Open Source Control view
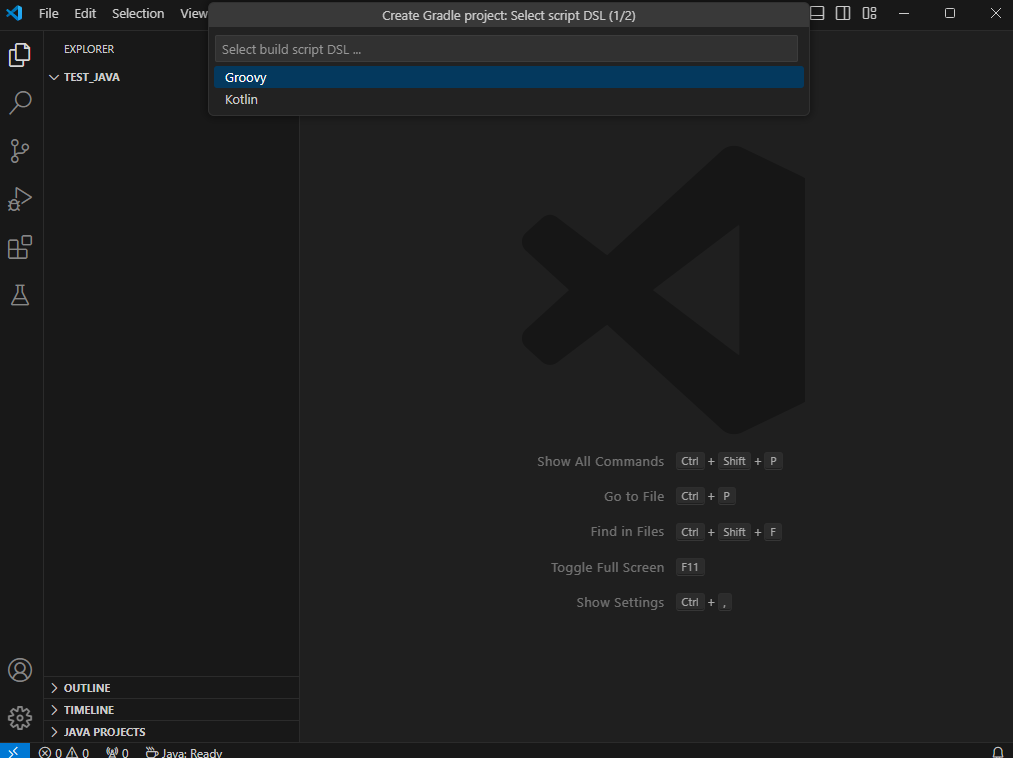 (x=20, y=151)
